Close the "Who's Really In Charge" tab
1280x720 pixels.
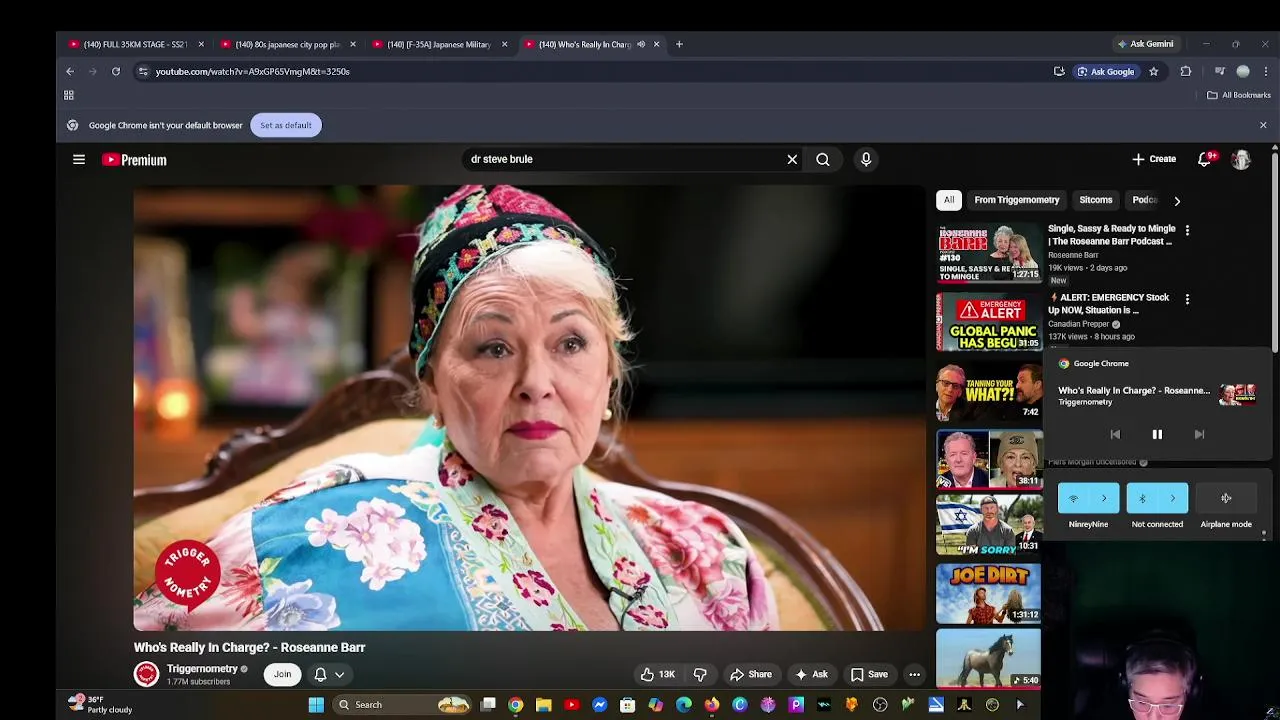pos(656,44)
